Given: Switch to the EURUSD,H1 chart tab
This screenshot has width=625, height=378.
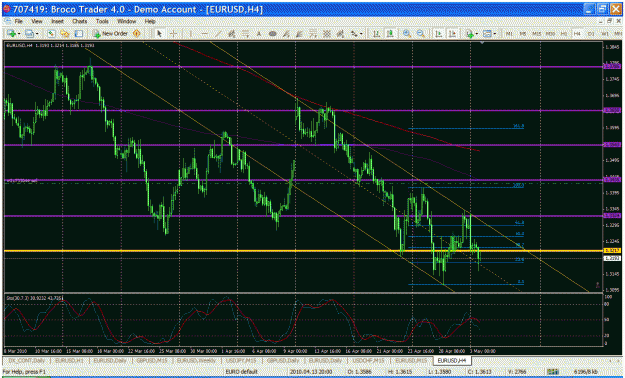Looking at the screenshot, I should pyautogui.click(x=69, y=360).
